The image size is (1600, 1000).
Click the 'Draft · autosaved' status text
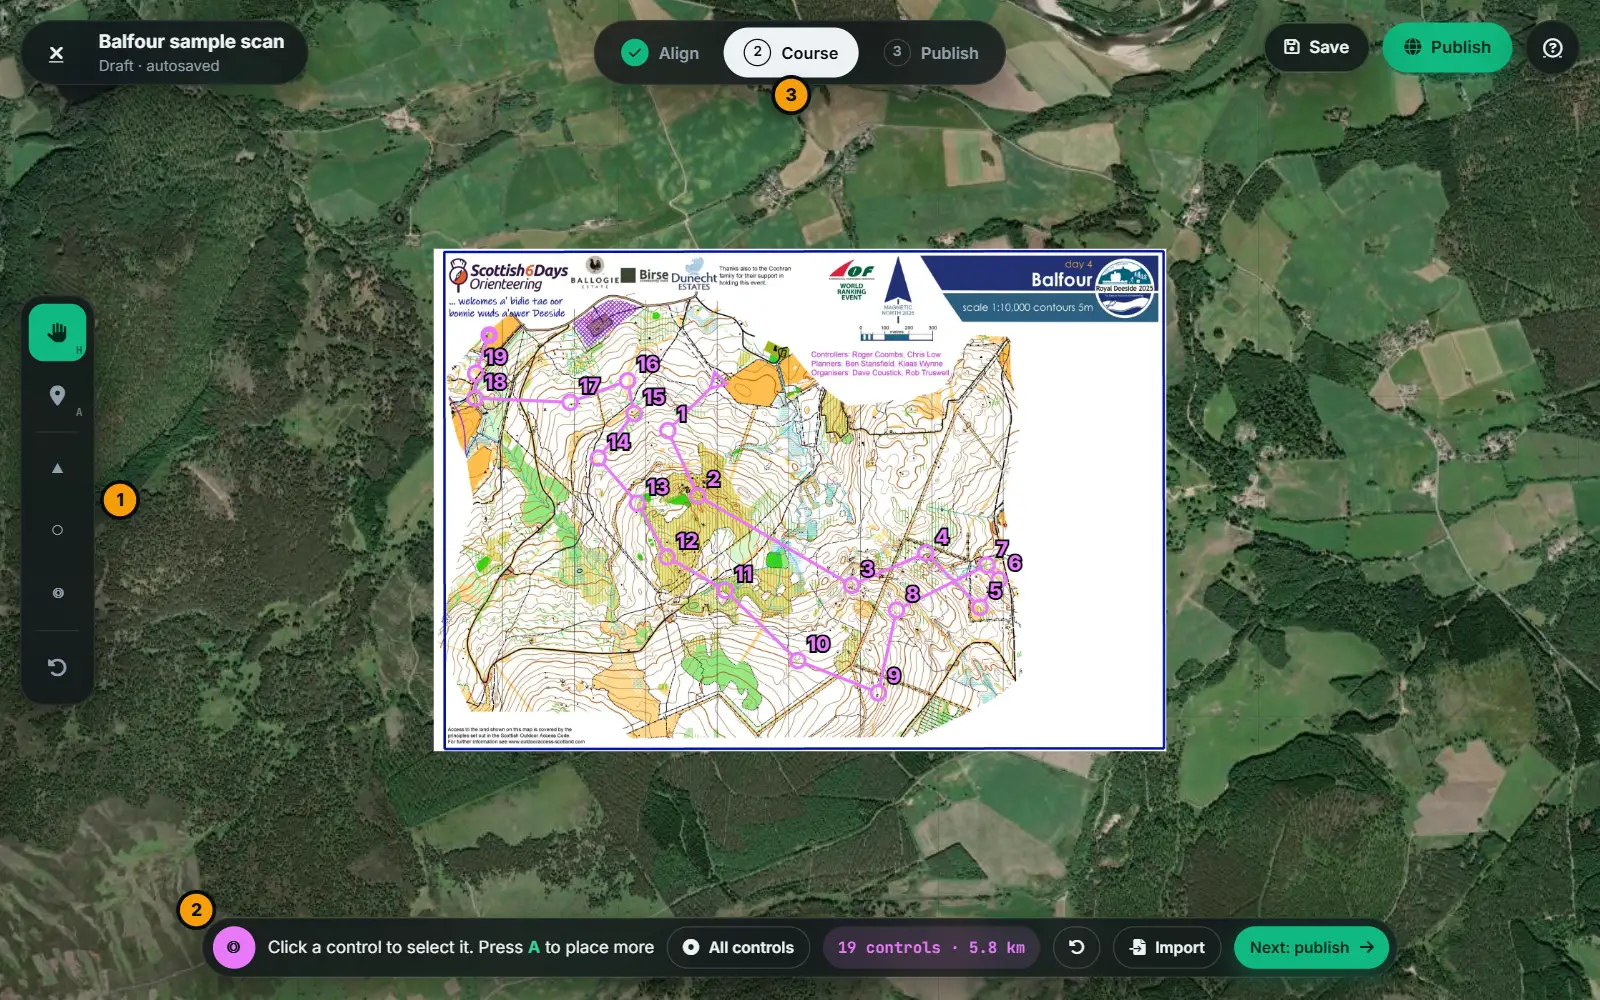(159, 66)
